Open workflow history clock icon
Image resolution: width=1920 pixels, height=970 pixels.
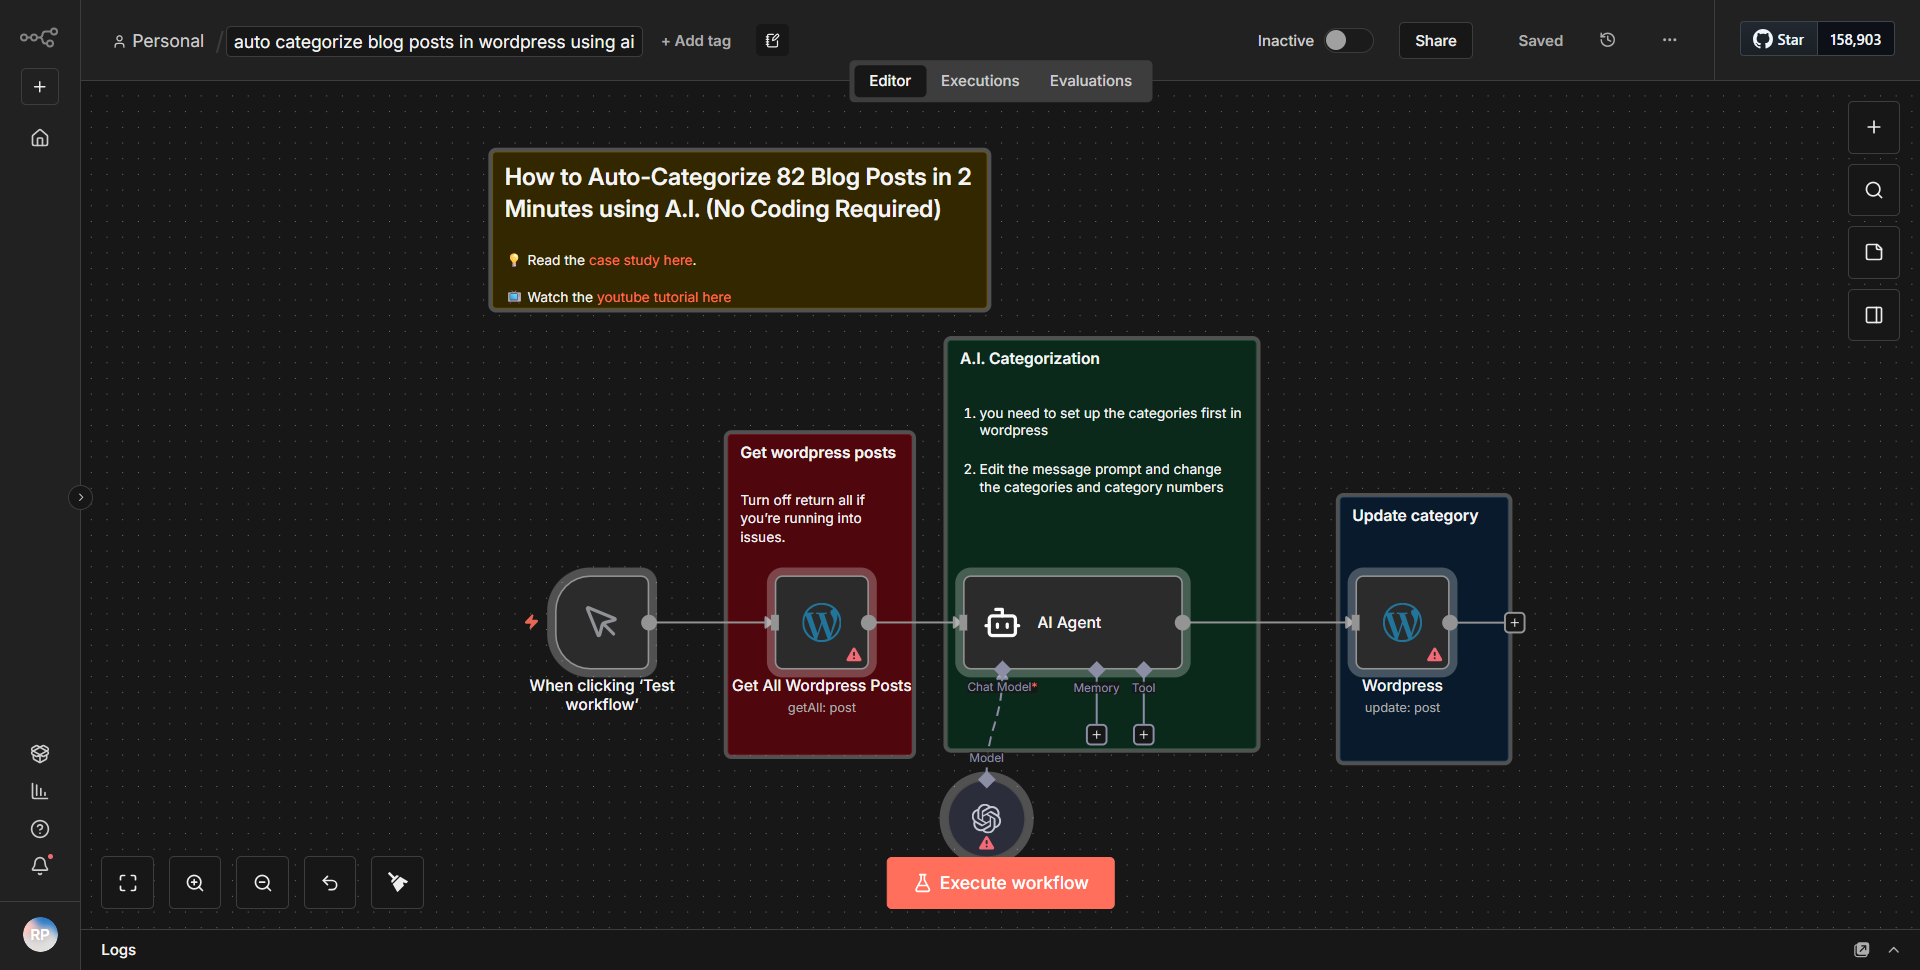click(x=1607, y=40)
